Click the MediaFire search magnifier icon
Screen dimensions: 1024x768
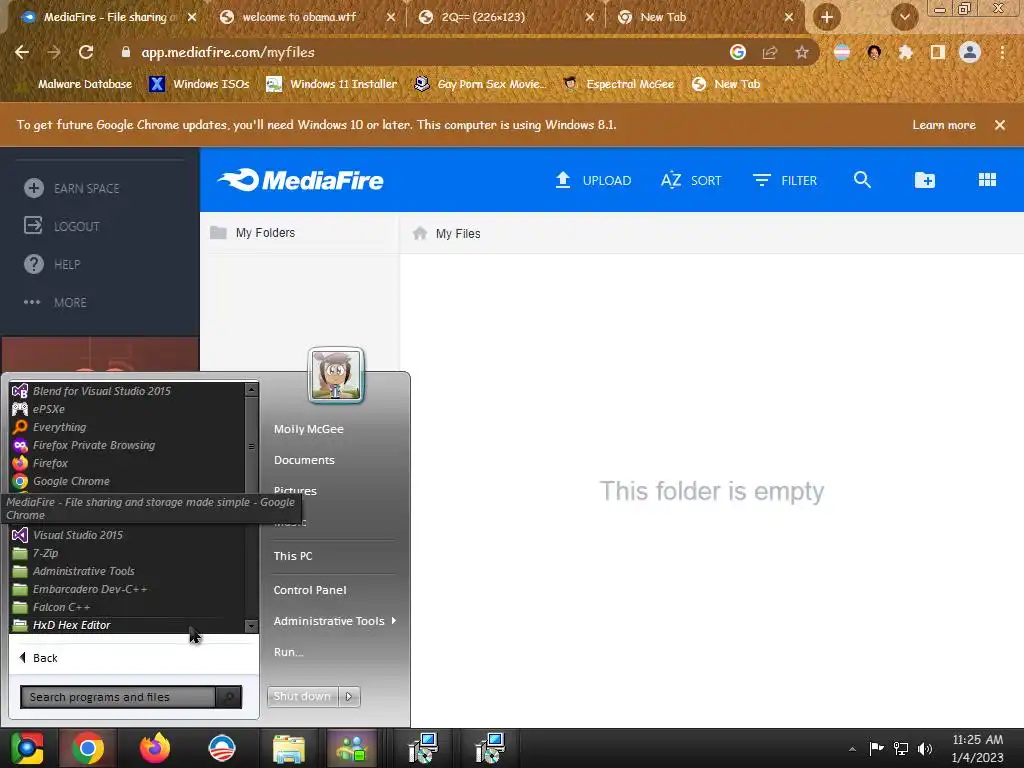point(862,180)
